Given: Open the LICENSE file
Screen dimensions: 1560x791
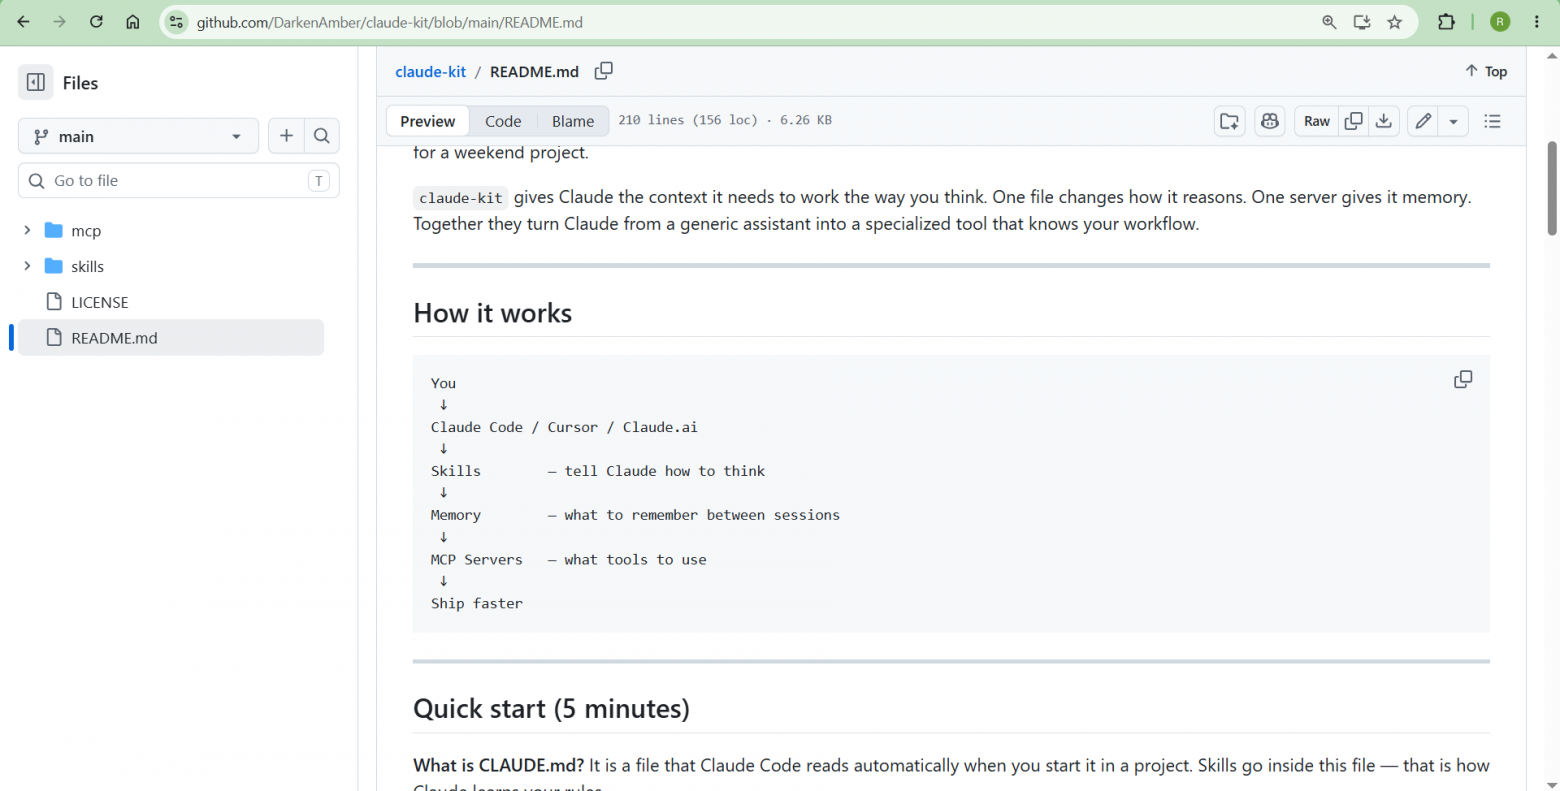Looking at the screenshot, I should point(100,302).
